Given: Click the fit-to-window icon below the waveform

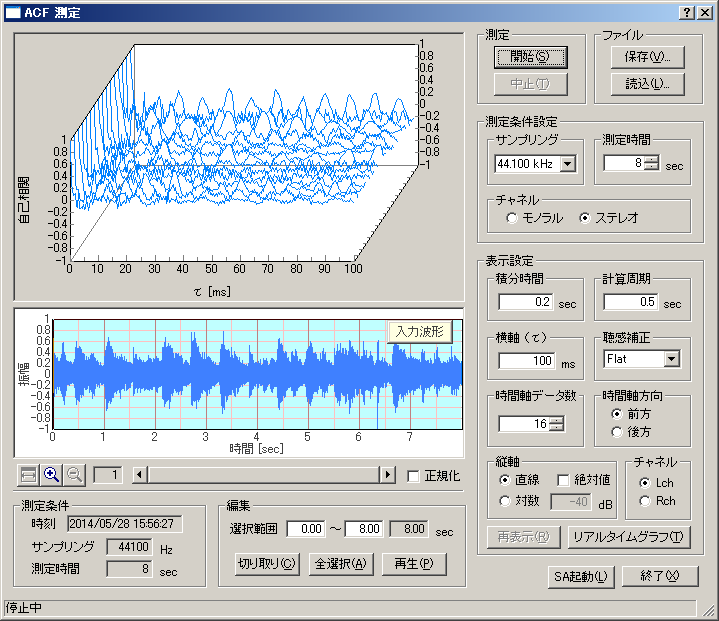Looking at the screenshot, I should [x=28, y=475].
